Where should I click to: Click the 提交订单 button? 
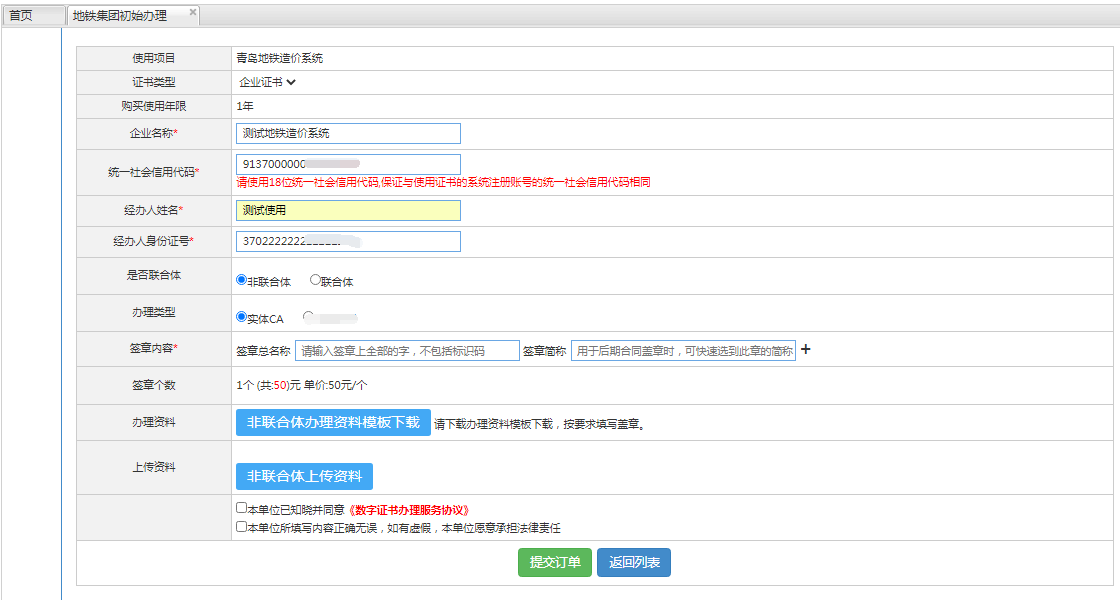coord(555,562)
